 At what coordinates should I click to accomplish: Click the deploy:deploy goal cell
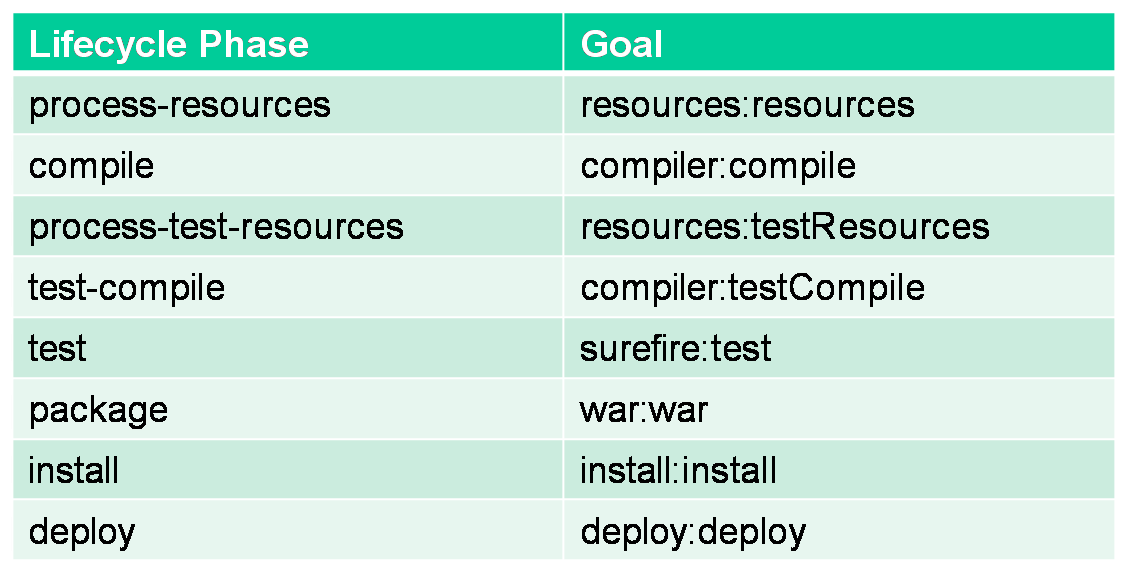[x=693, y=531]
